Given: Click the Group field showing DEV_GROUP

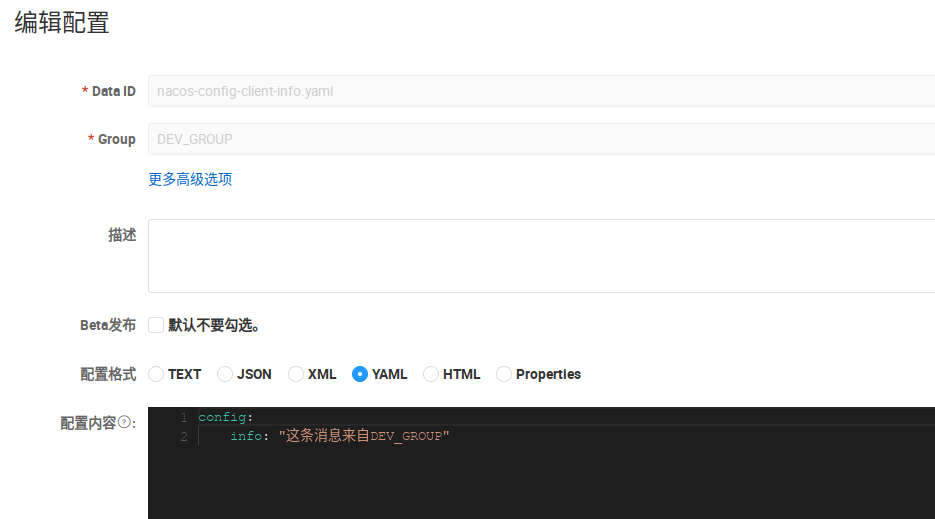Looking at the screenshot, I should (x=540, y=139).
